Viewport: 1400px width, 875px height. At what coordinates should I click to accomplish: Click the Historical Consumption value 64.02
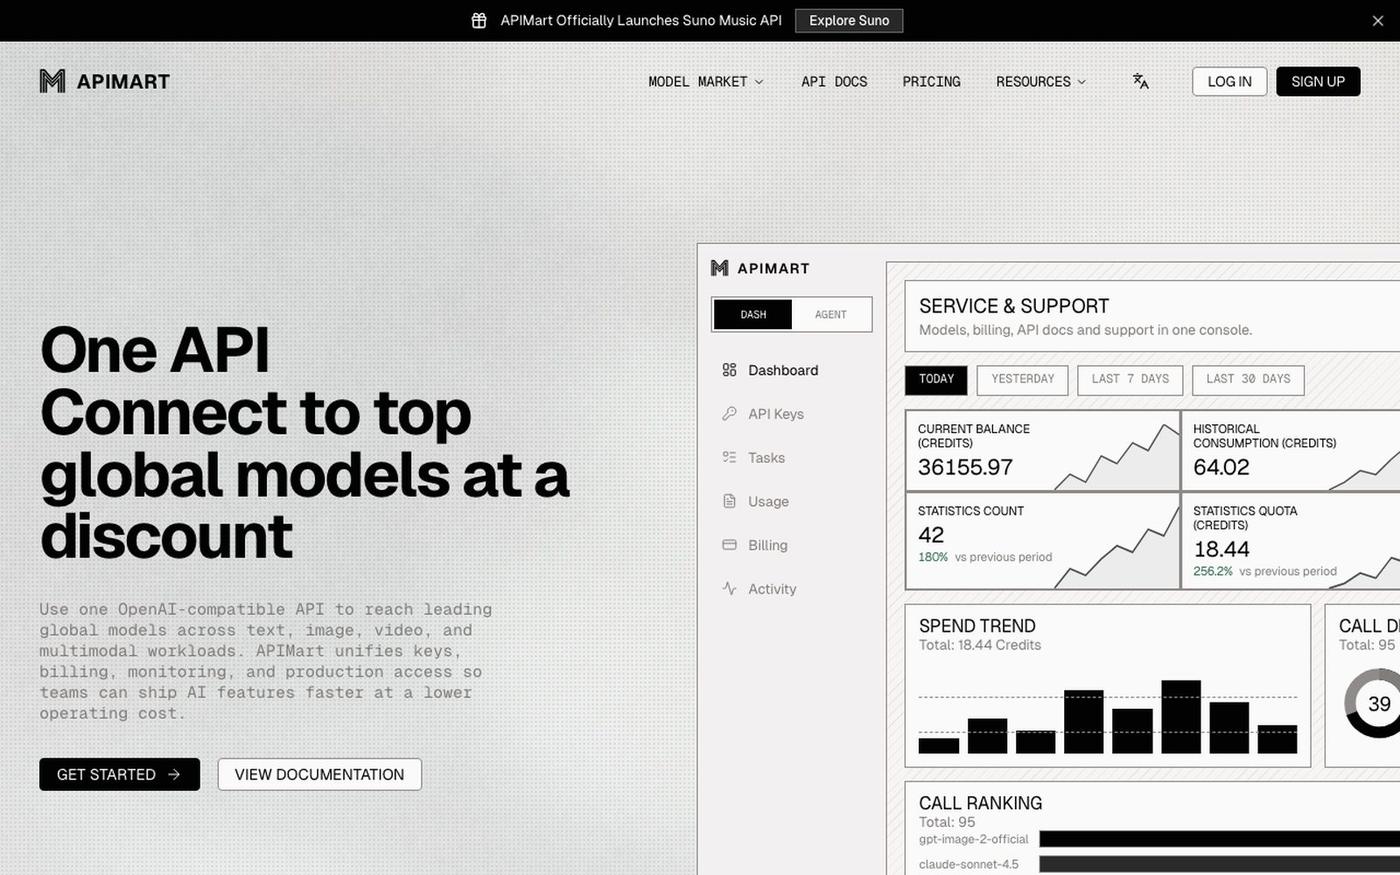(1221, 467)
